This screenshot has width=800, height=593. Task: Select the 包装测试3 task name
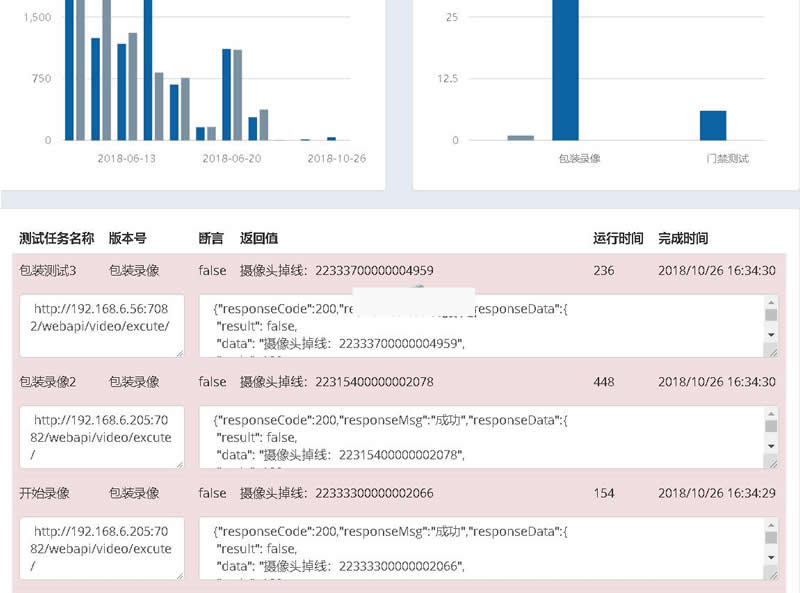click(47, 270)
